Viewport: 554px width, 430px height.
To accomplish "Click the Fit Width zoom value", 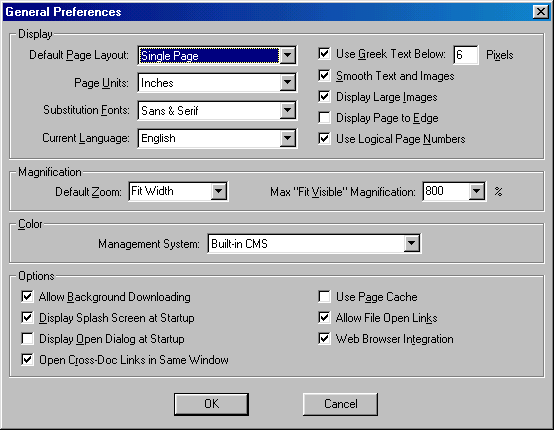I will coord(152,191).
